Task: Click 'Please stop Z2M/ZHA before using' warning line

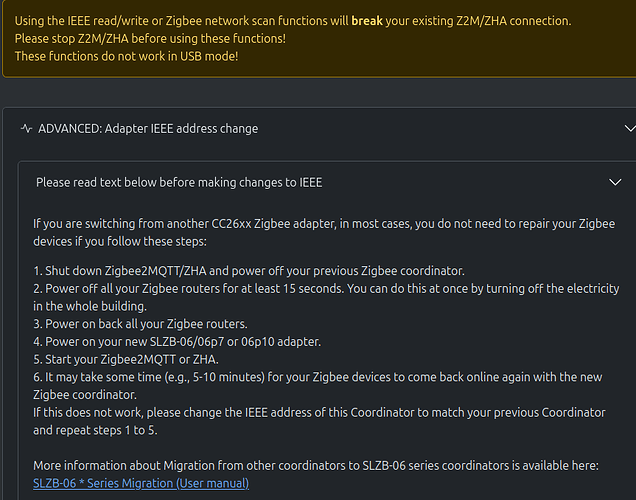Action: point(150,39)
